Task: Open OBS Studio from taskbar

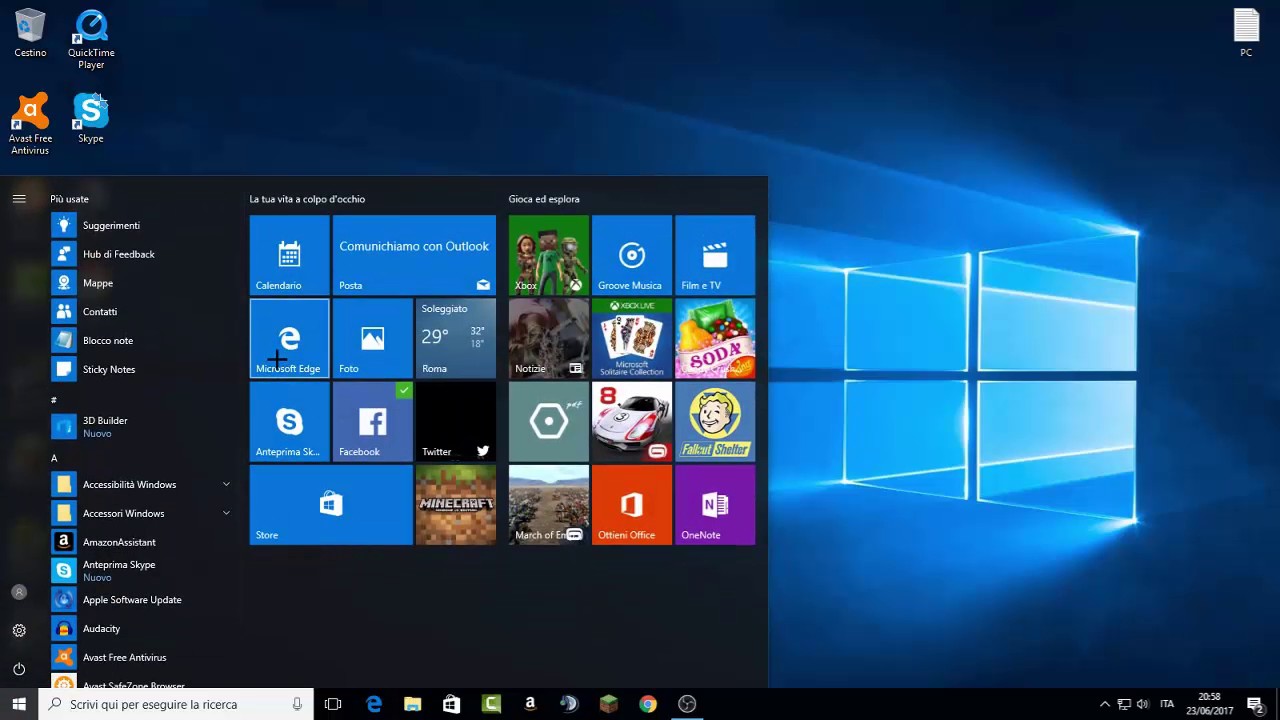Action: [687, 704]
